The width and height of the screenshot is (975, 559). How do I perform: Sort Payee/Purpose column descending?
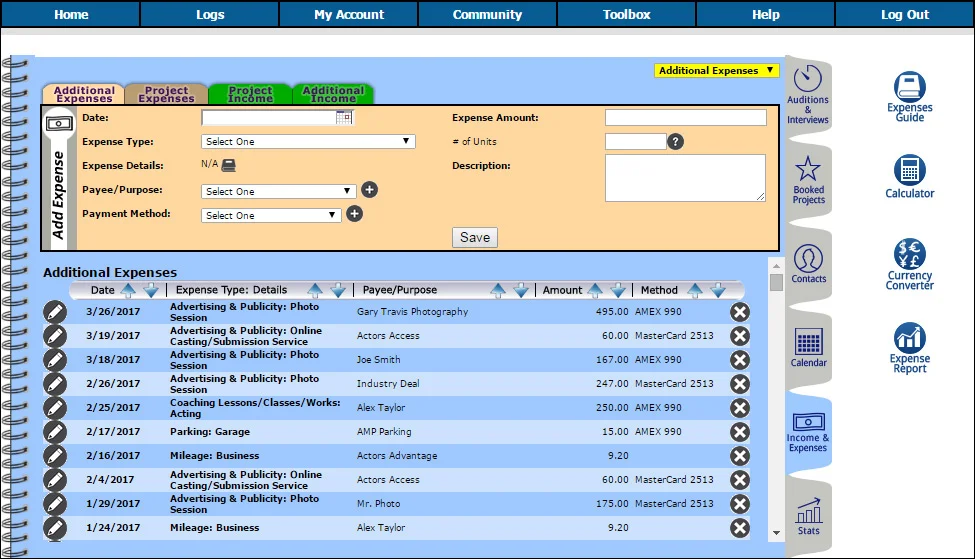[521, 290]
